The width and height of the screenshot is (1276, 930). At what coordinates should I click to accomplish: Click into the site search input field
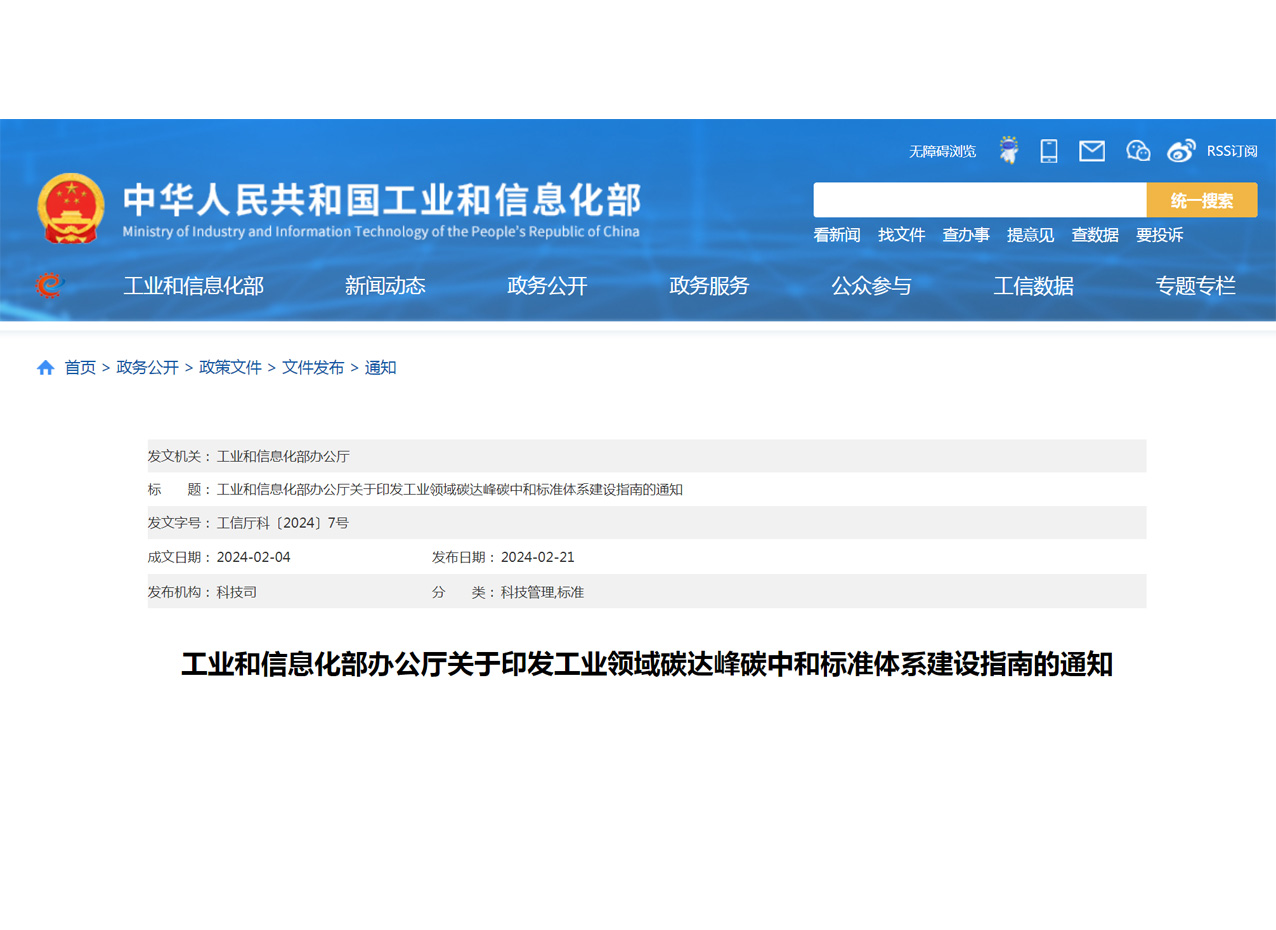[980, 200]
